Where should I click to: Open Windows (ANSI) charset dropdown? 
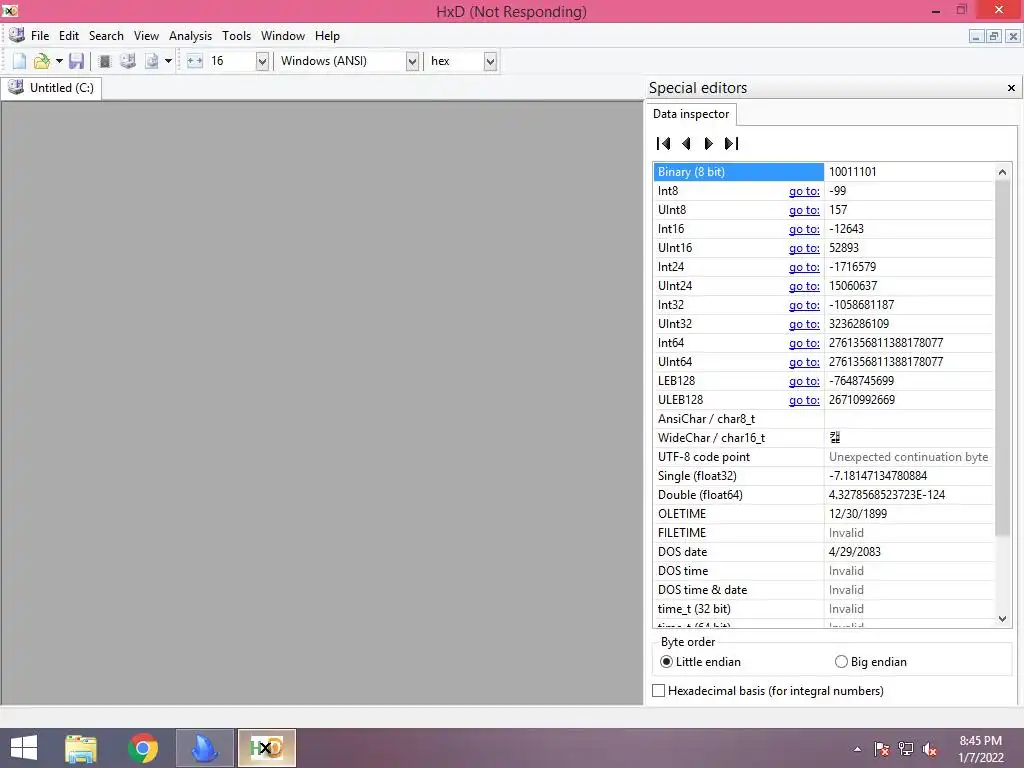pyautogui.click(x=412, y=61)
